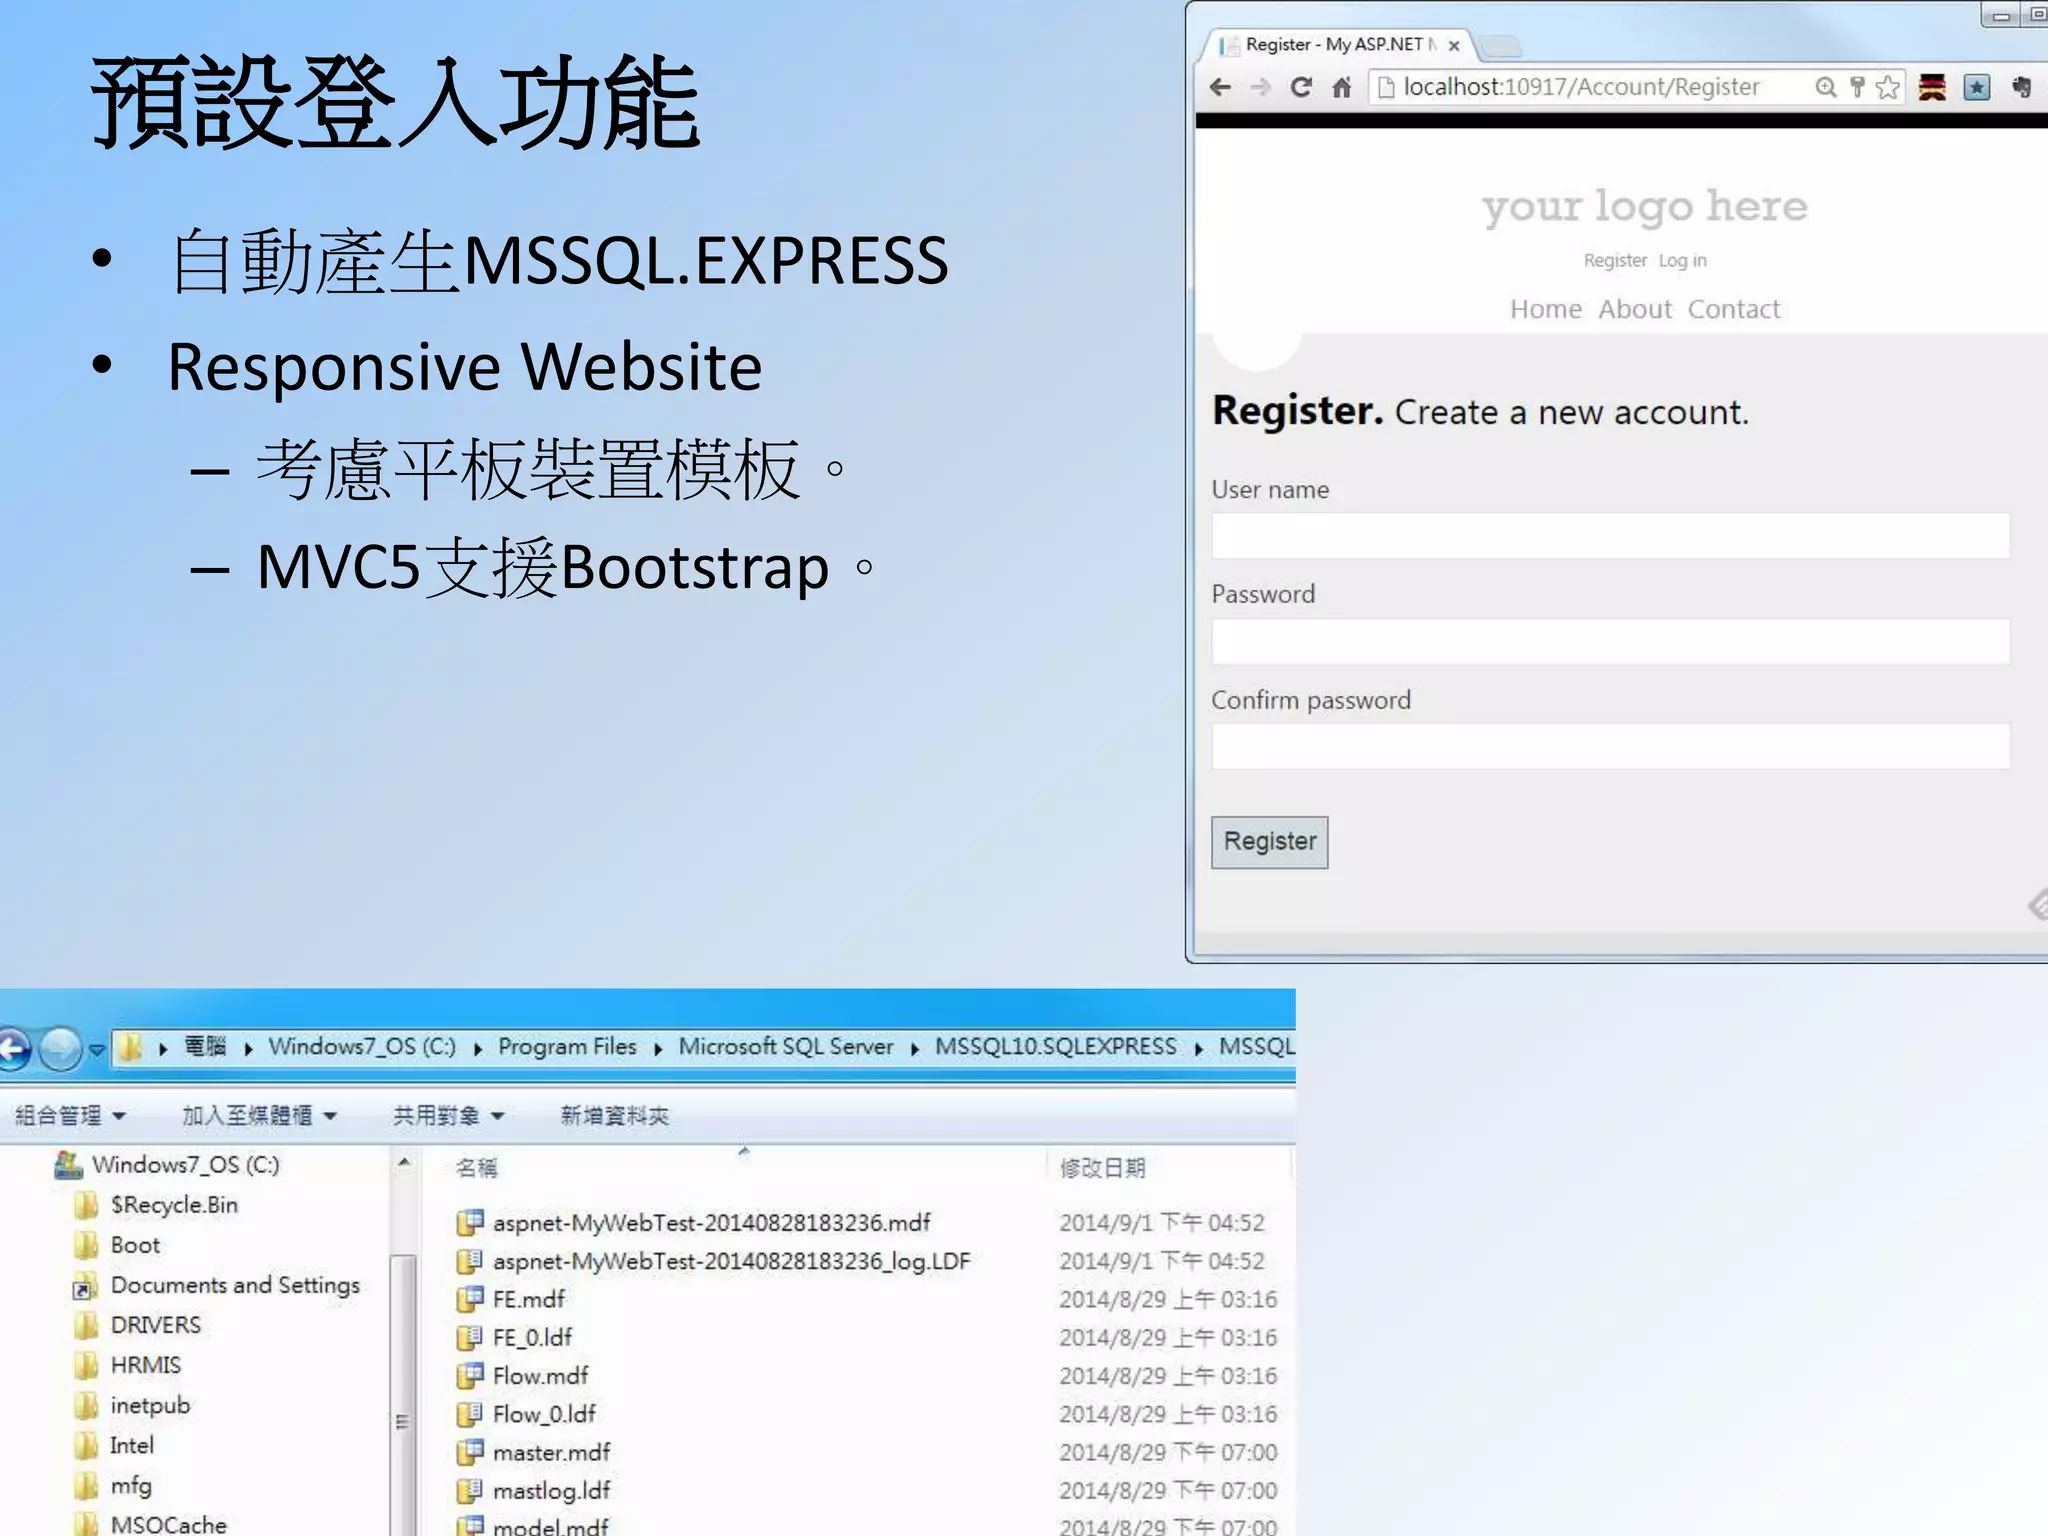Screen dimensions: 2048x1536
Task: Navigate to Contact in site menu
Action: click(1734, 309)
